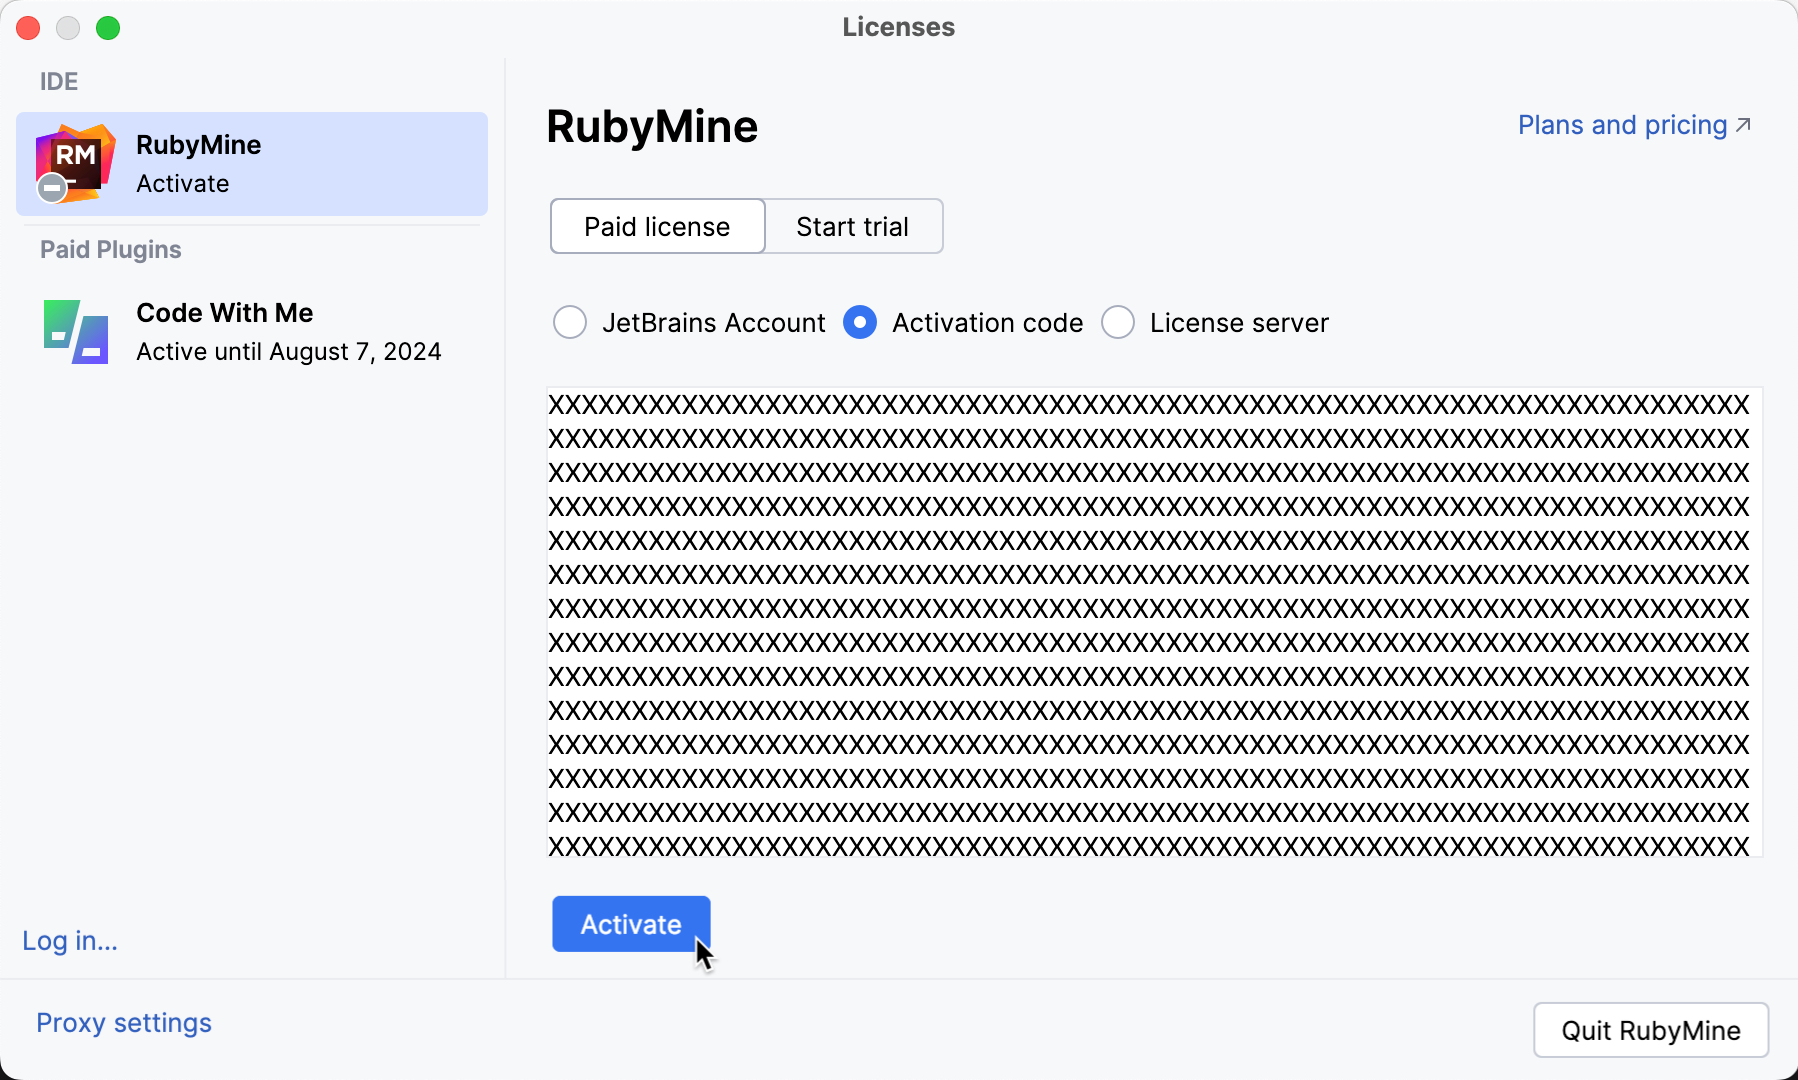Select the Activation code radio button
The image size is (1798, 1080).
tap(860, 322)
